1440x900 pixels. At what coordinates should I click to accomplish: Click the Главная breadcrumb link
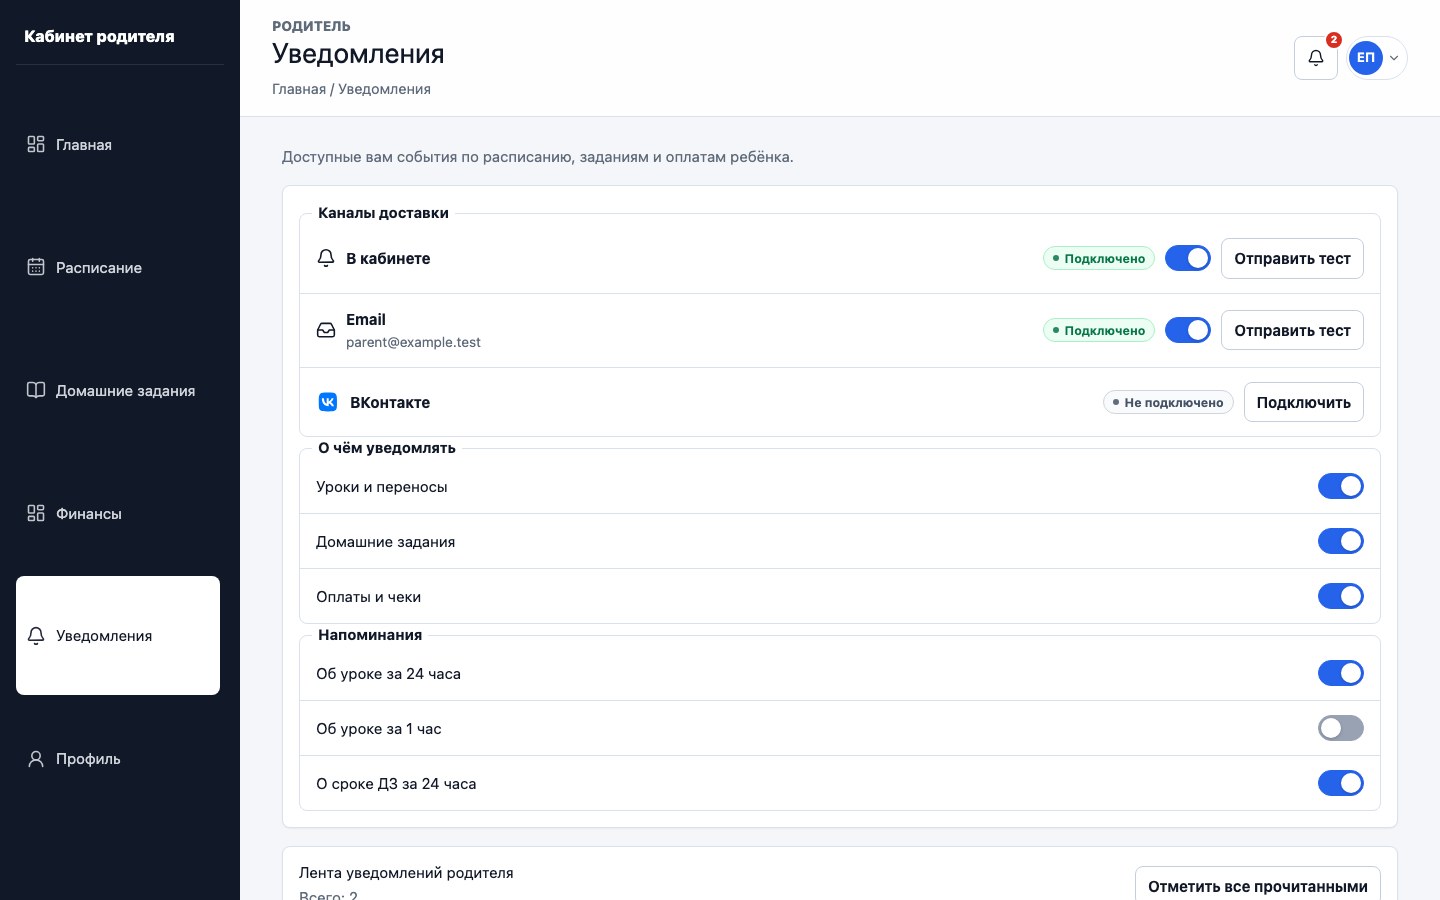(299, 89)
